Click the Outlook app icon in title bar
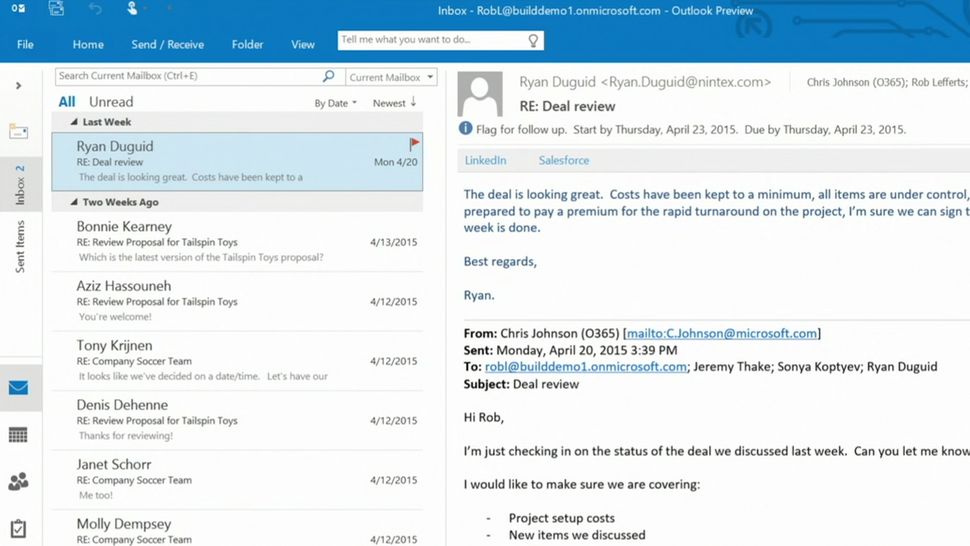 click(18, 9)
